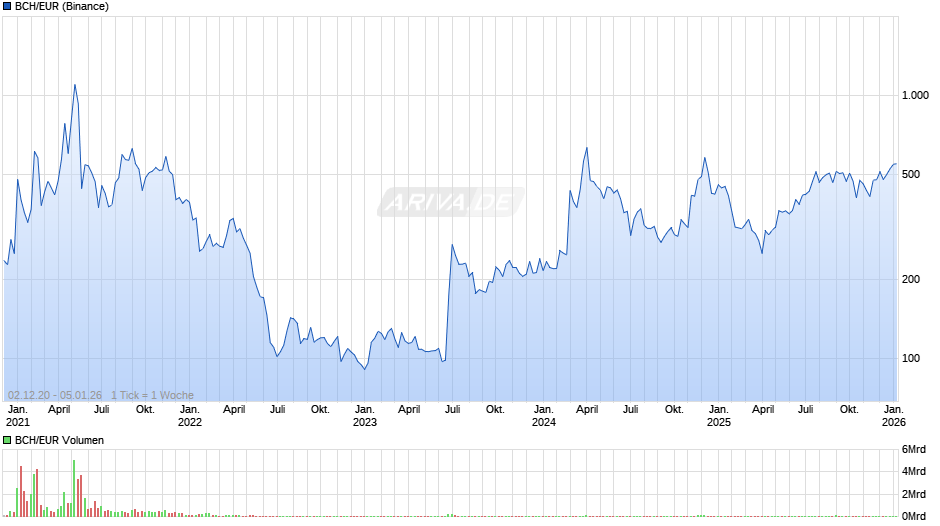Click the date range 02.12.20 - 05.01.26
Image resolution: width=940 pixels, height=526 pixels.
(x=55, y=395)
